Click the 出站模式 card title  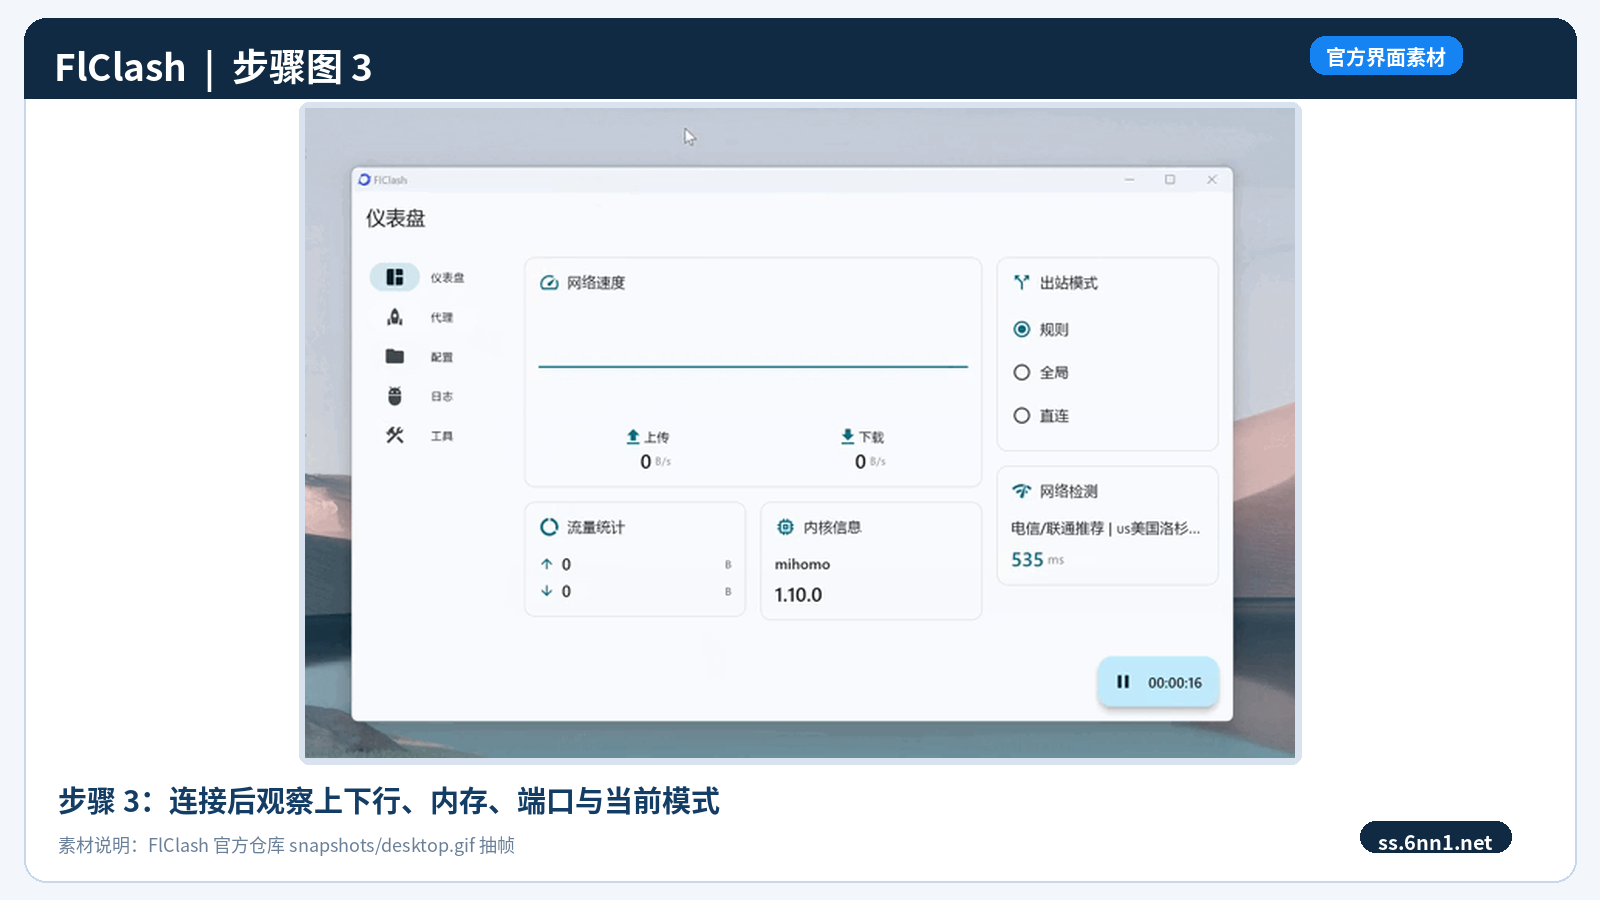(1069, 283)
